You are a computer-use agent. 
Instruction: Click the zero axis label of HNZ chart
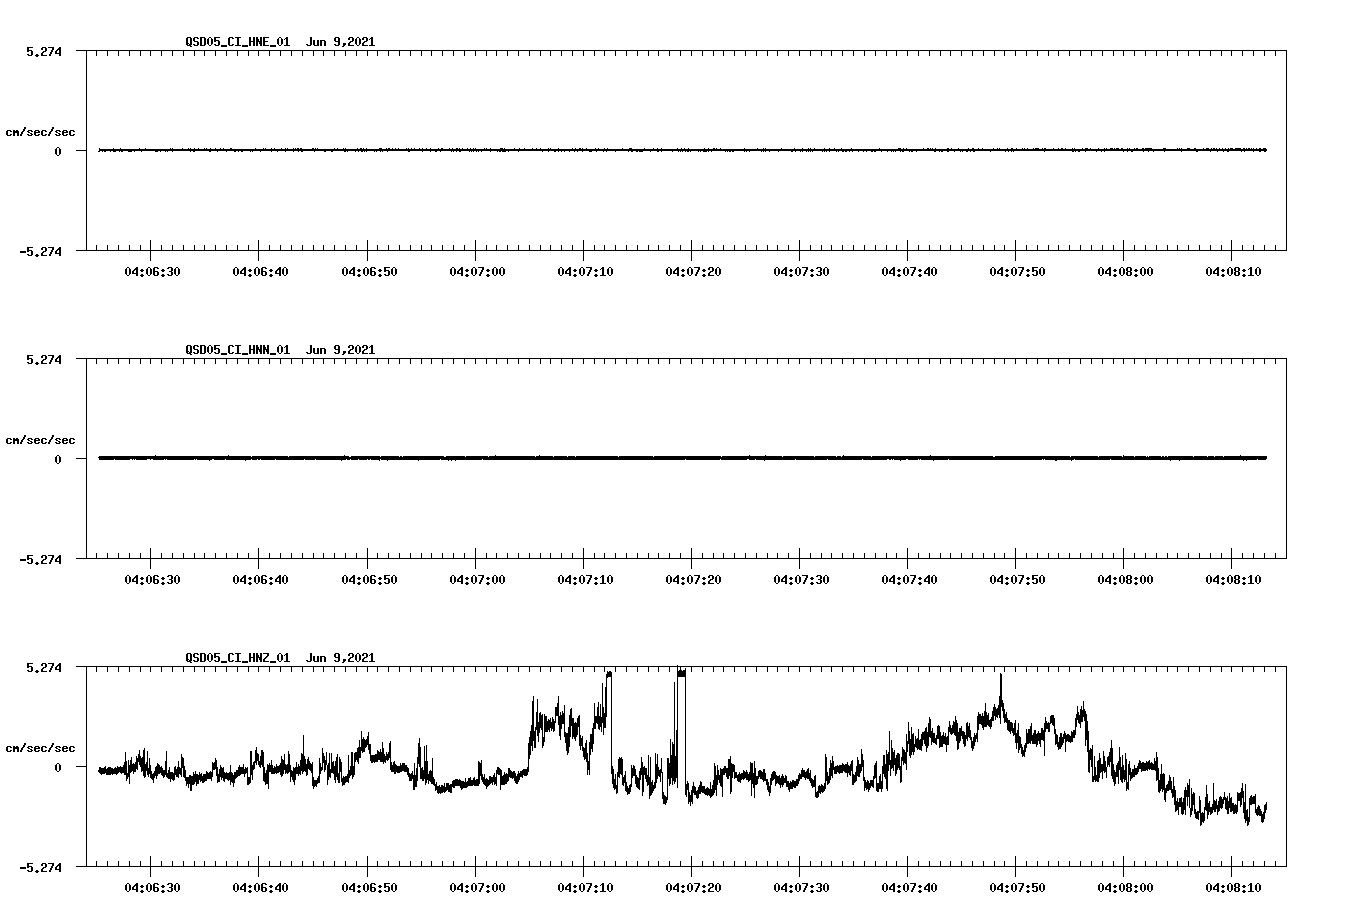pos(58,768)
